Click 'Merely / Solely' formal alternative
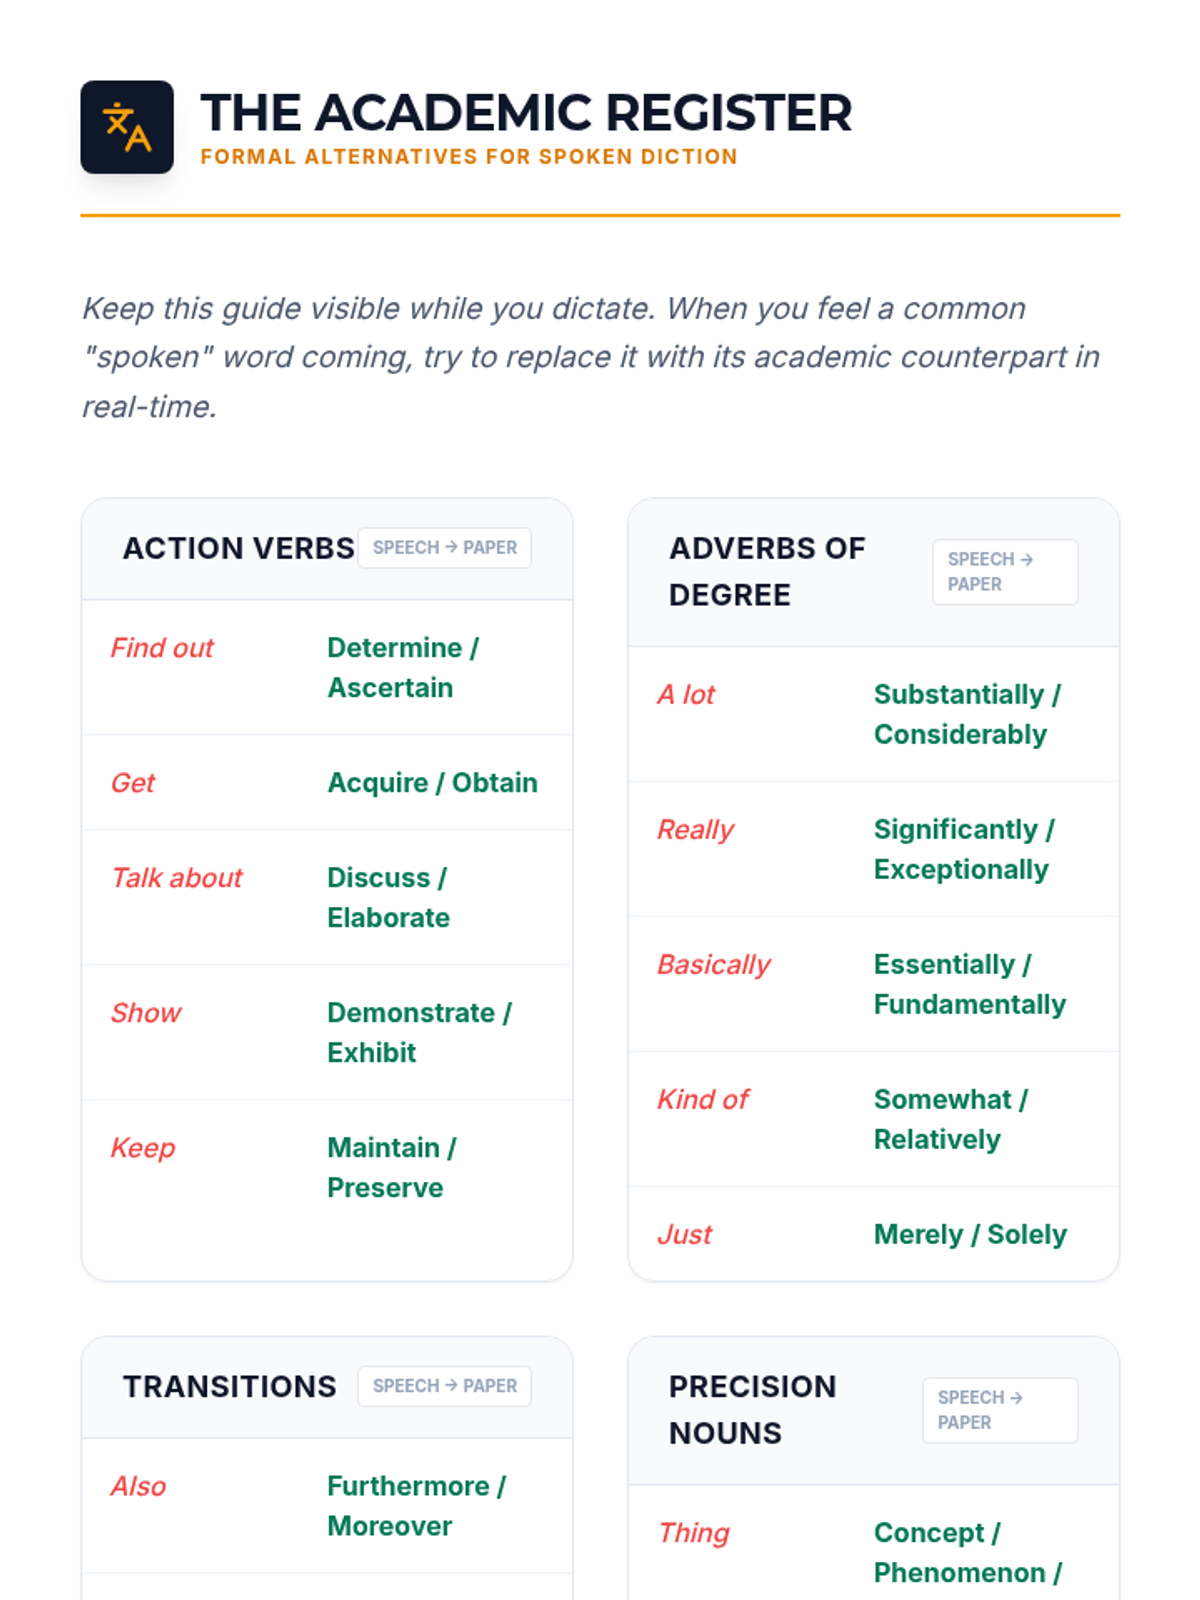Image resolution: width=1200 pixels, height=1600 pixels. tap(970, 1235)
